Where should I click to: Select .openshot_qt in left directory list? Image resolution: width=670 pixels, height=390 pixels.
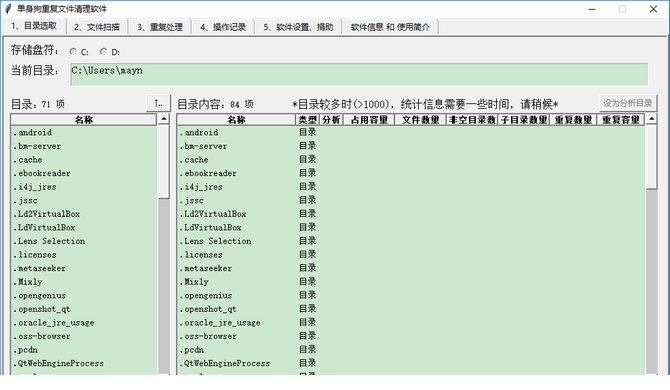[84, 309]
